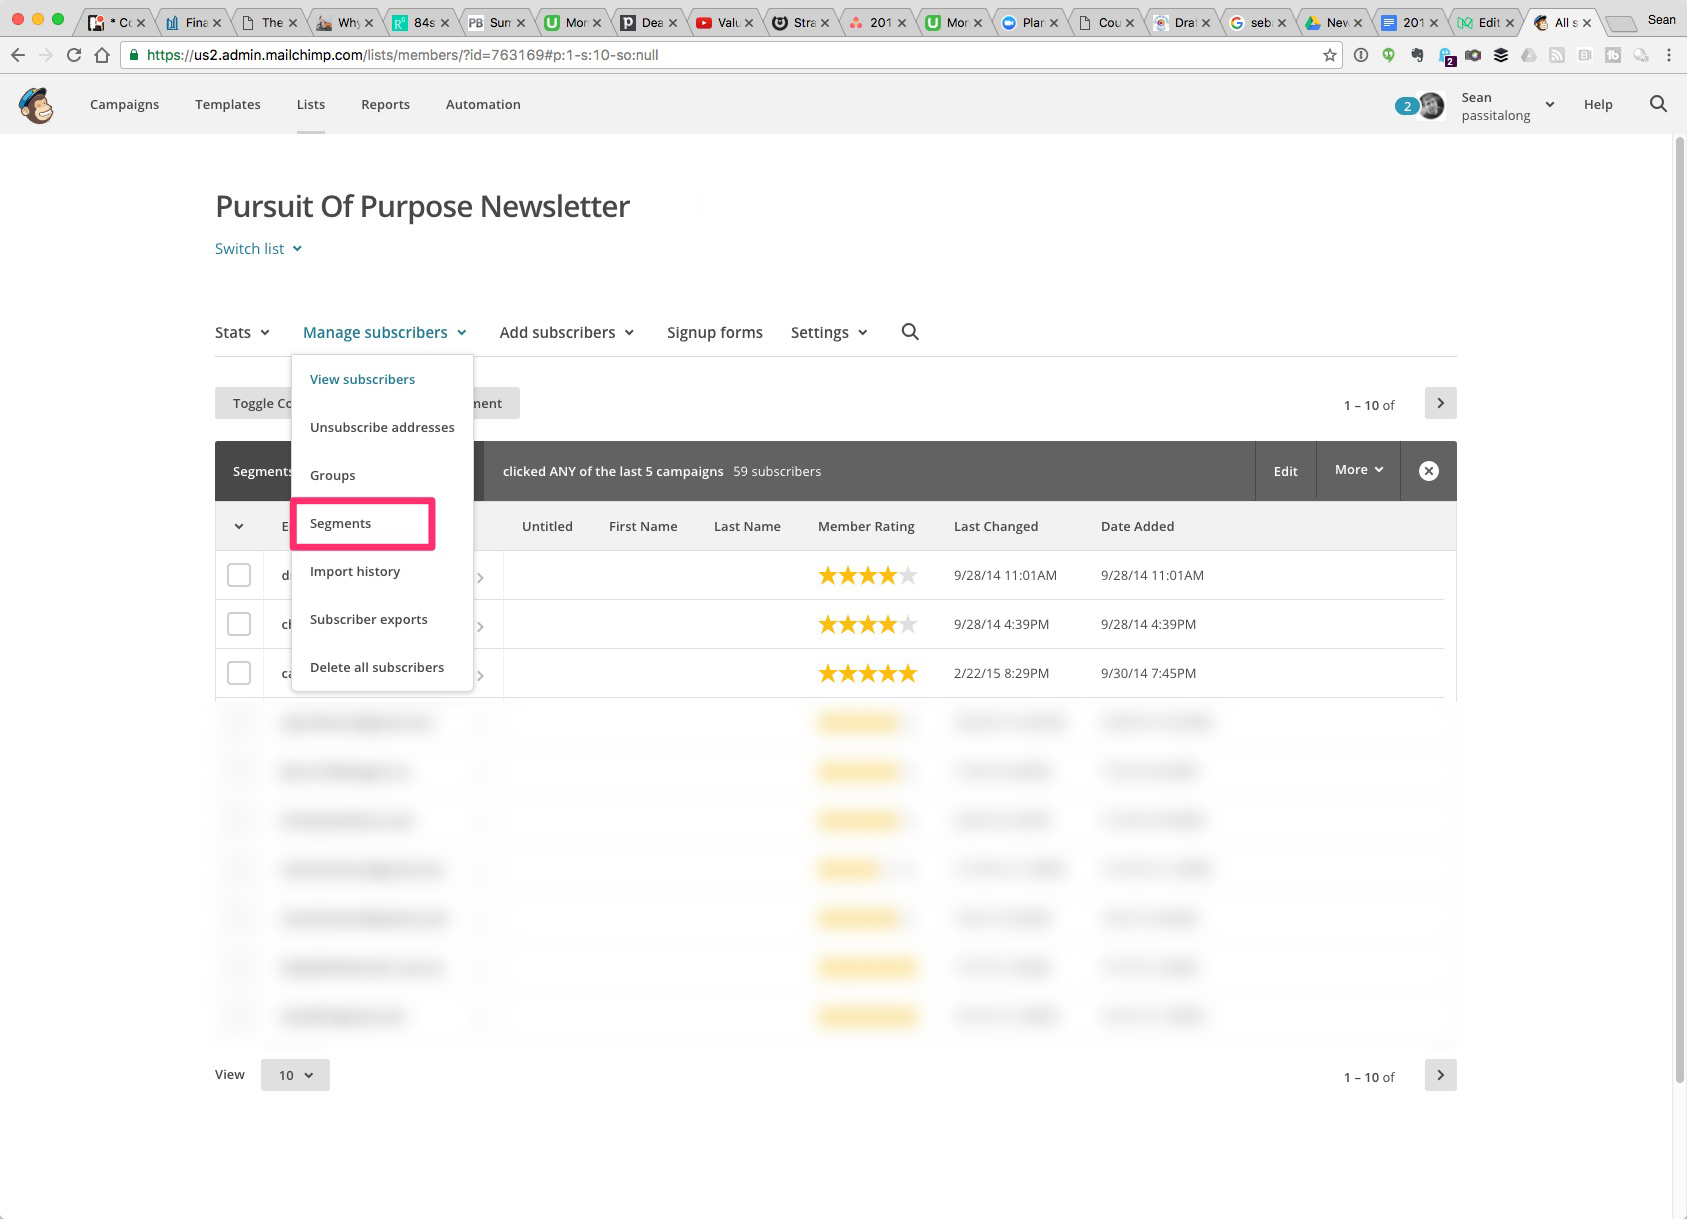Go to the browser home page
Viewport: 1687px width, 1219px height.
[102, 55]
